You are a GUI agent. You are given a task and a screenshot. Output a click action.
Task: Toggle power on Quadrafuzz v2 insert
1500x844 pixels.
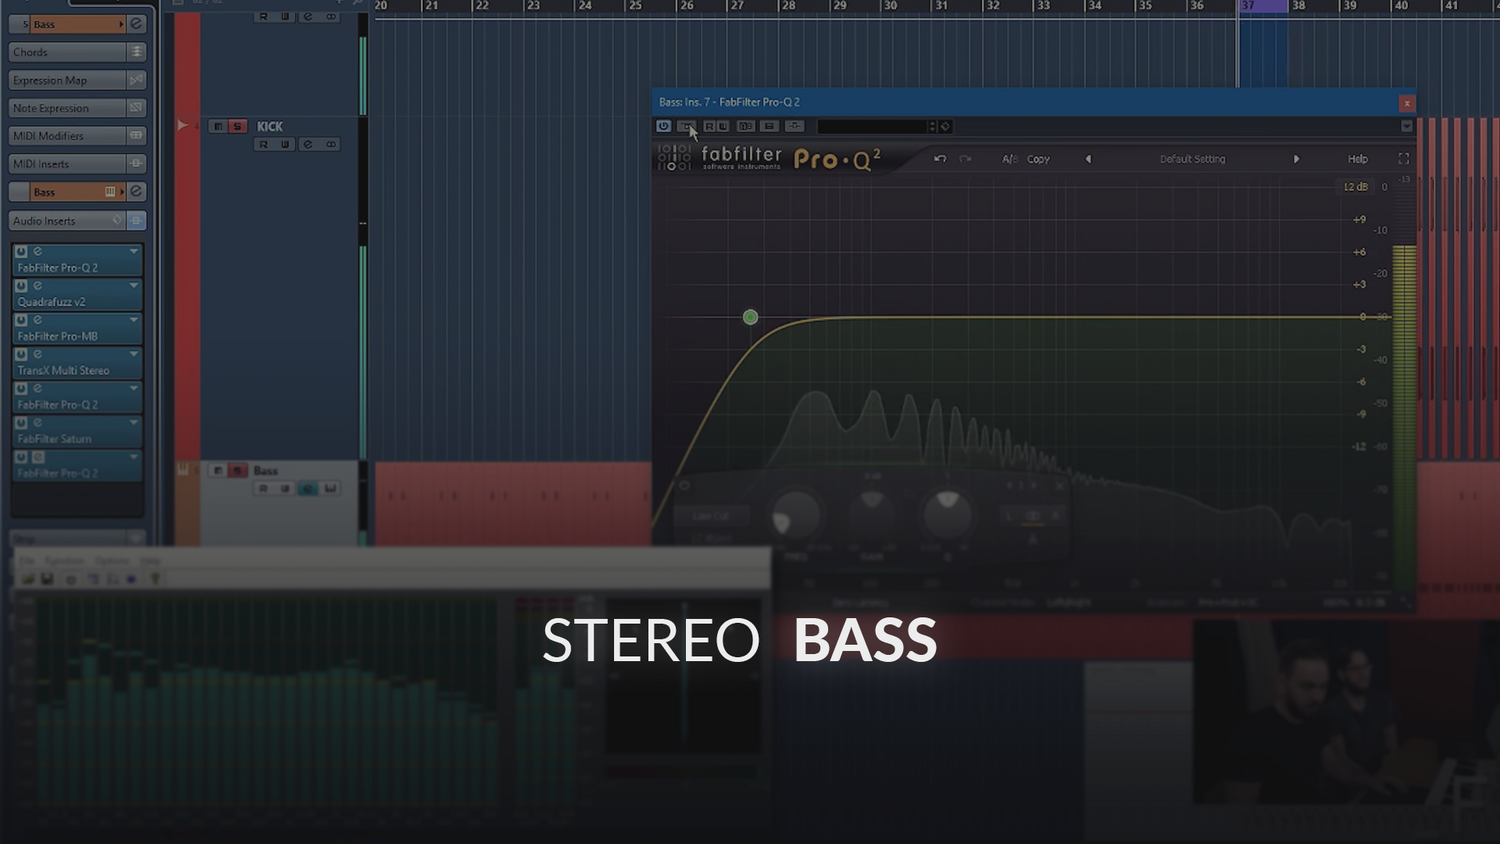point(21,285)
